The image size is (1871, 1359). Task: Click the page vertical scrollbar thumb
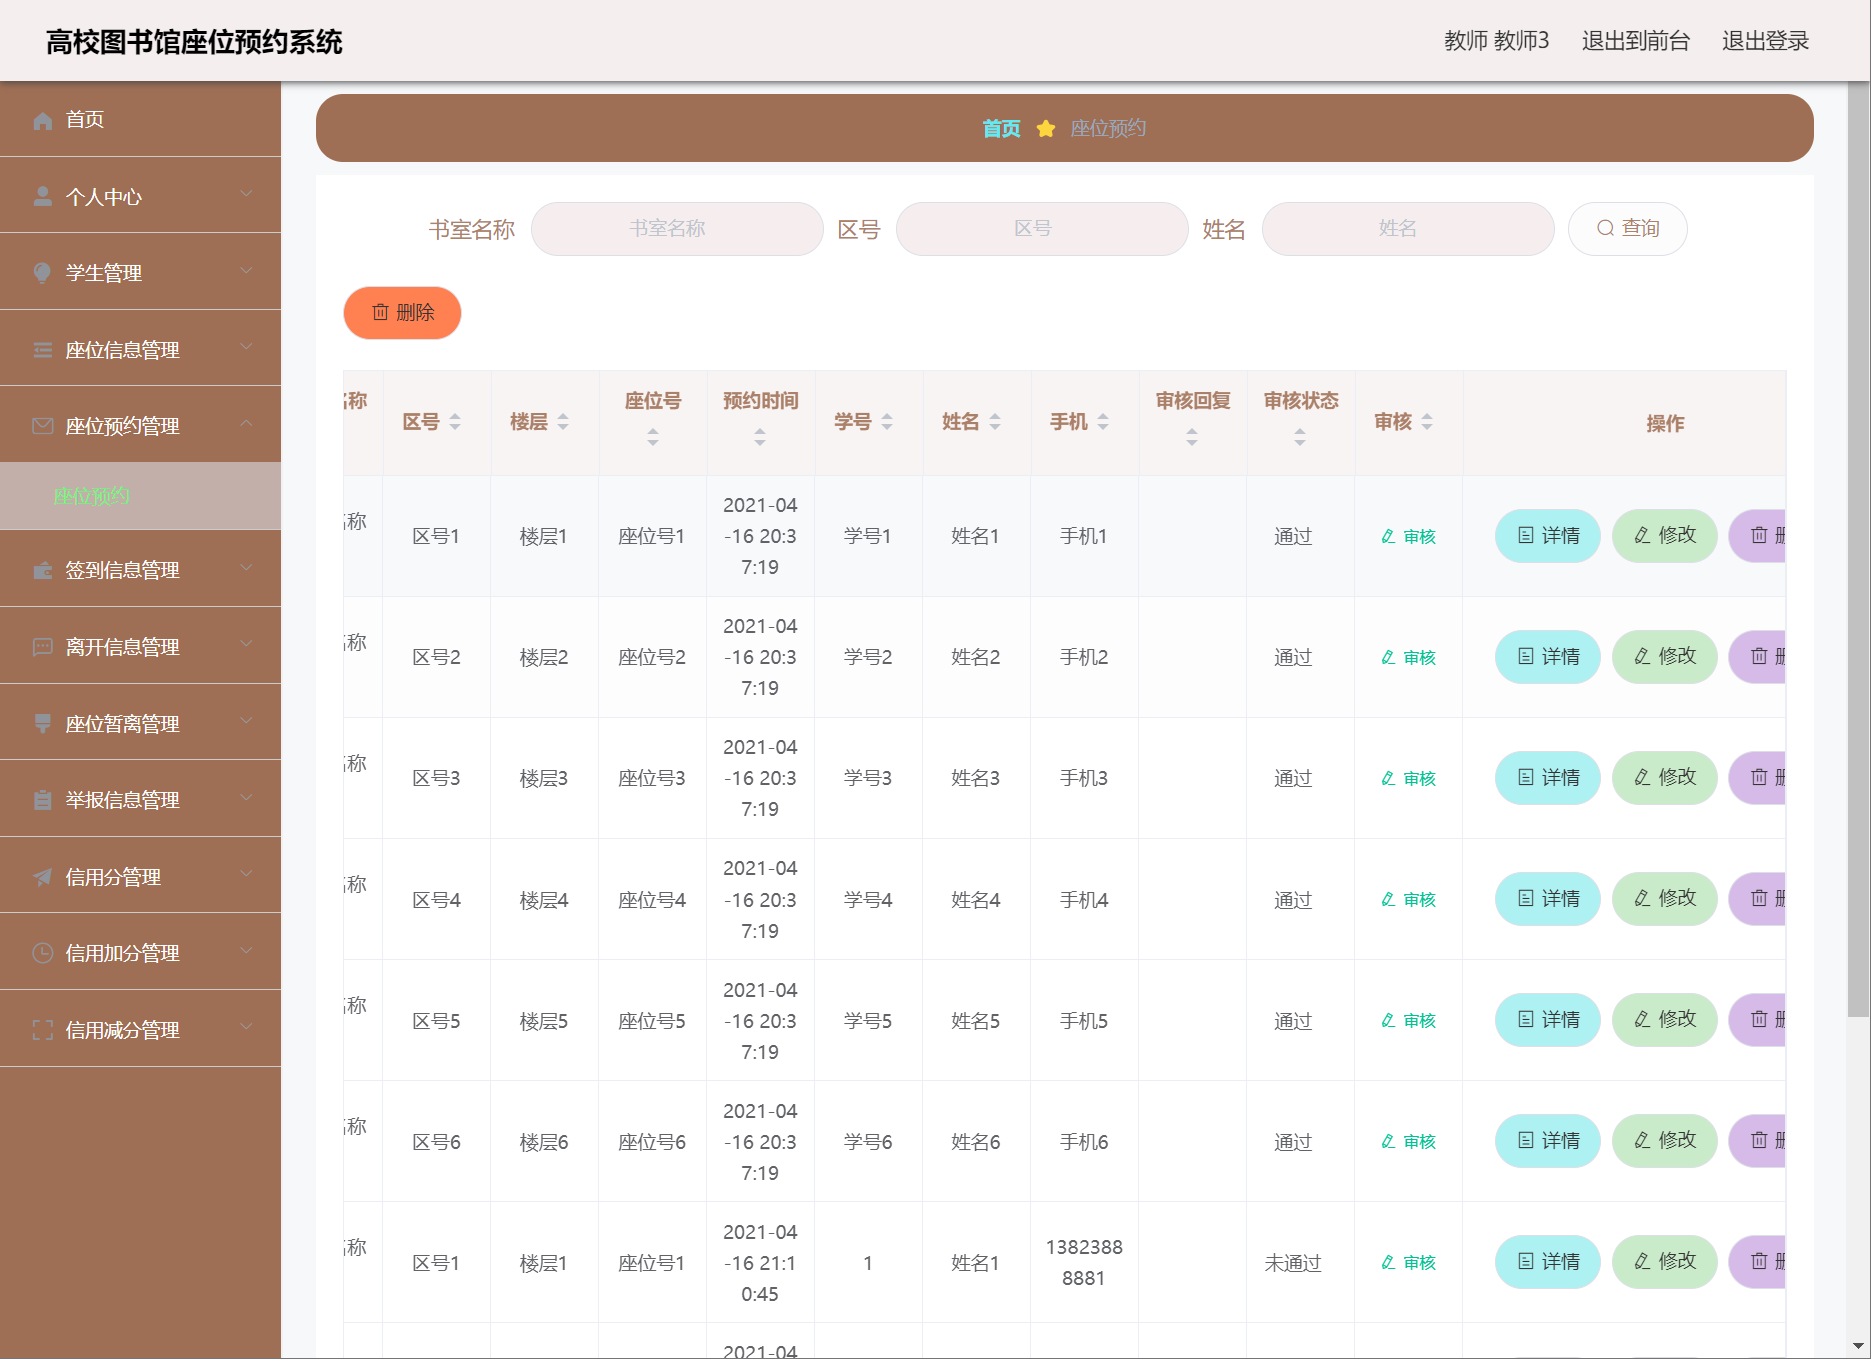pos(1858,550)
